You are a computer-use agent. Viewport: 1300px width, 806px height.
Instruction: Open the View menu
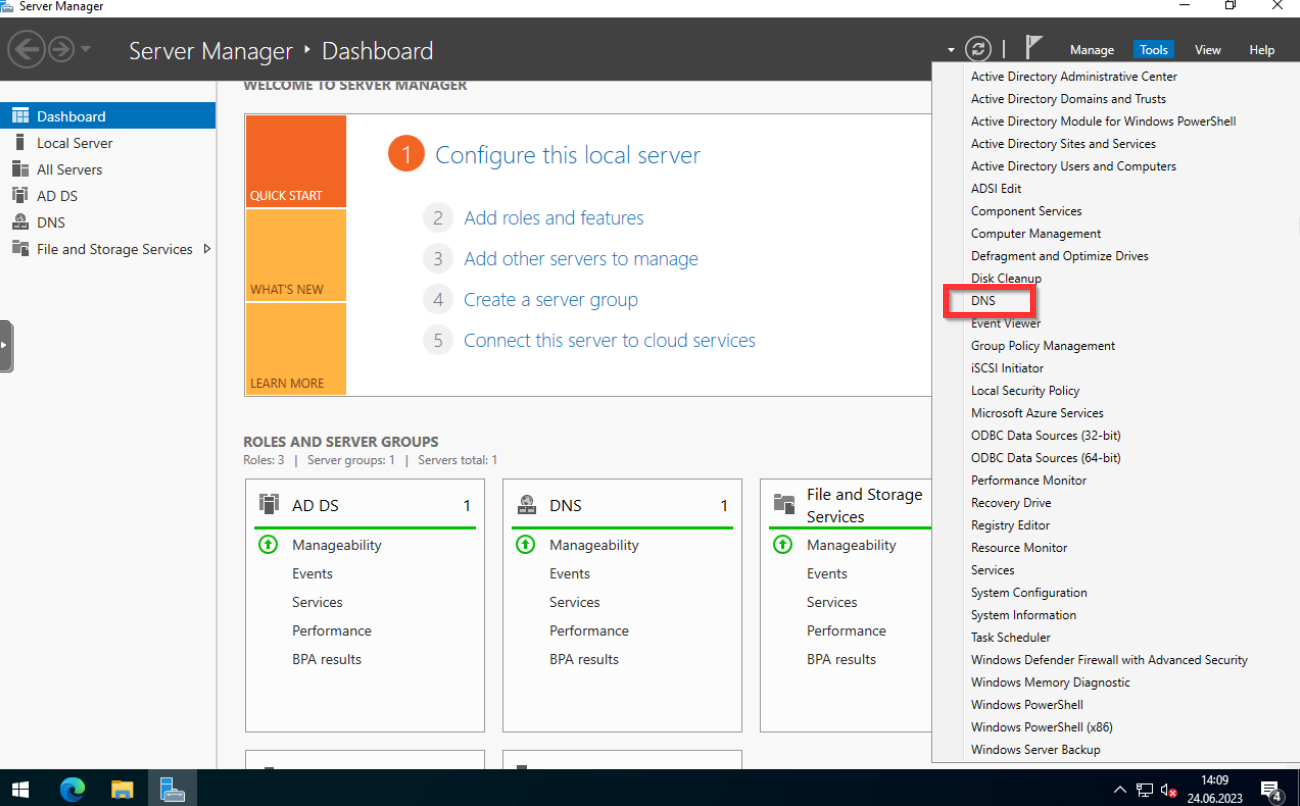click(1207, 50)
